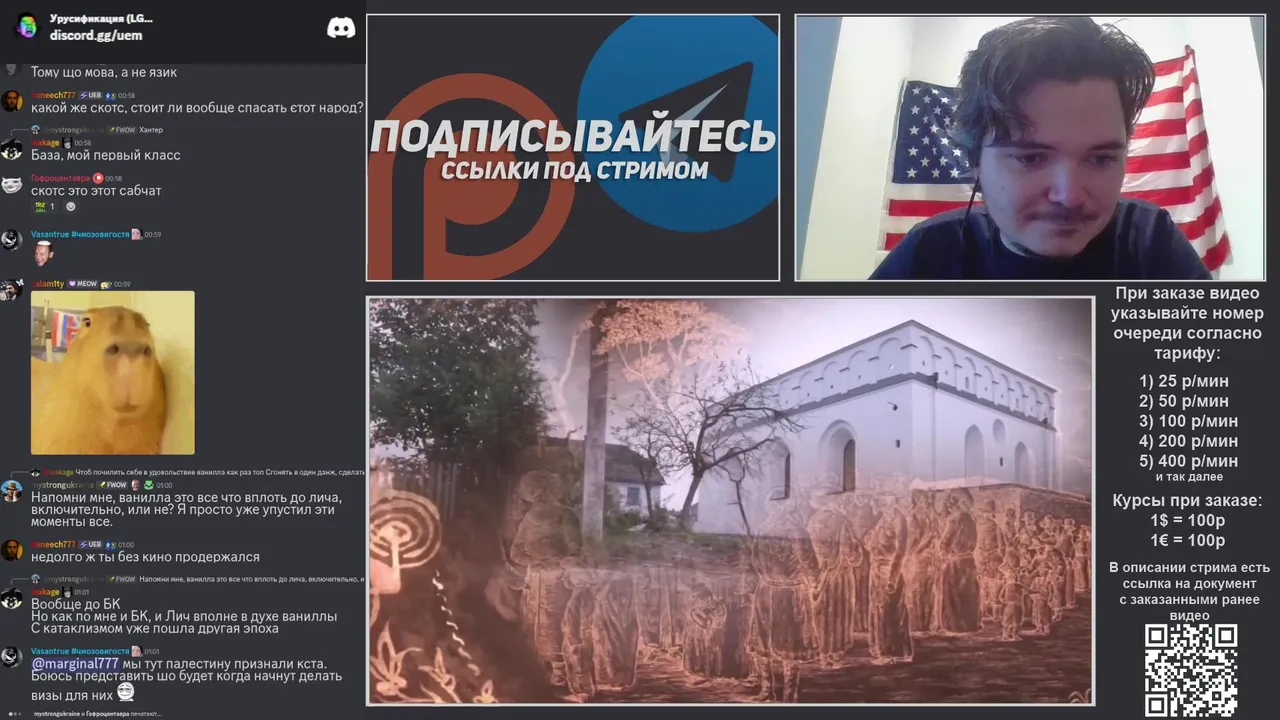Image resolution: width=1280 pixels, height=720 pixels.
Task: Click the message 'Тому що мова, а не язик'
Action: 104,72
